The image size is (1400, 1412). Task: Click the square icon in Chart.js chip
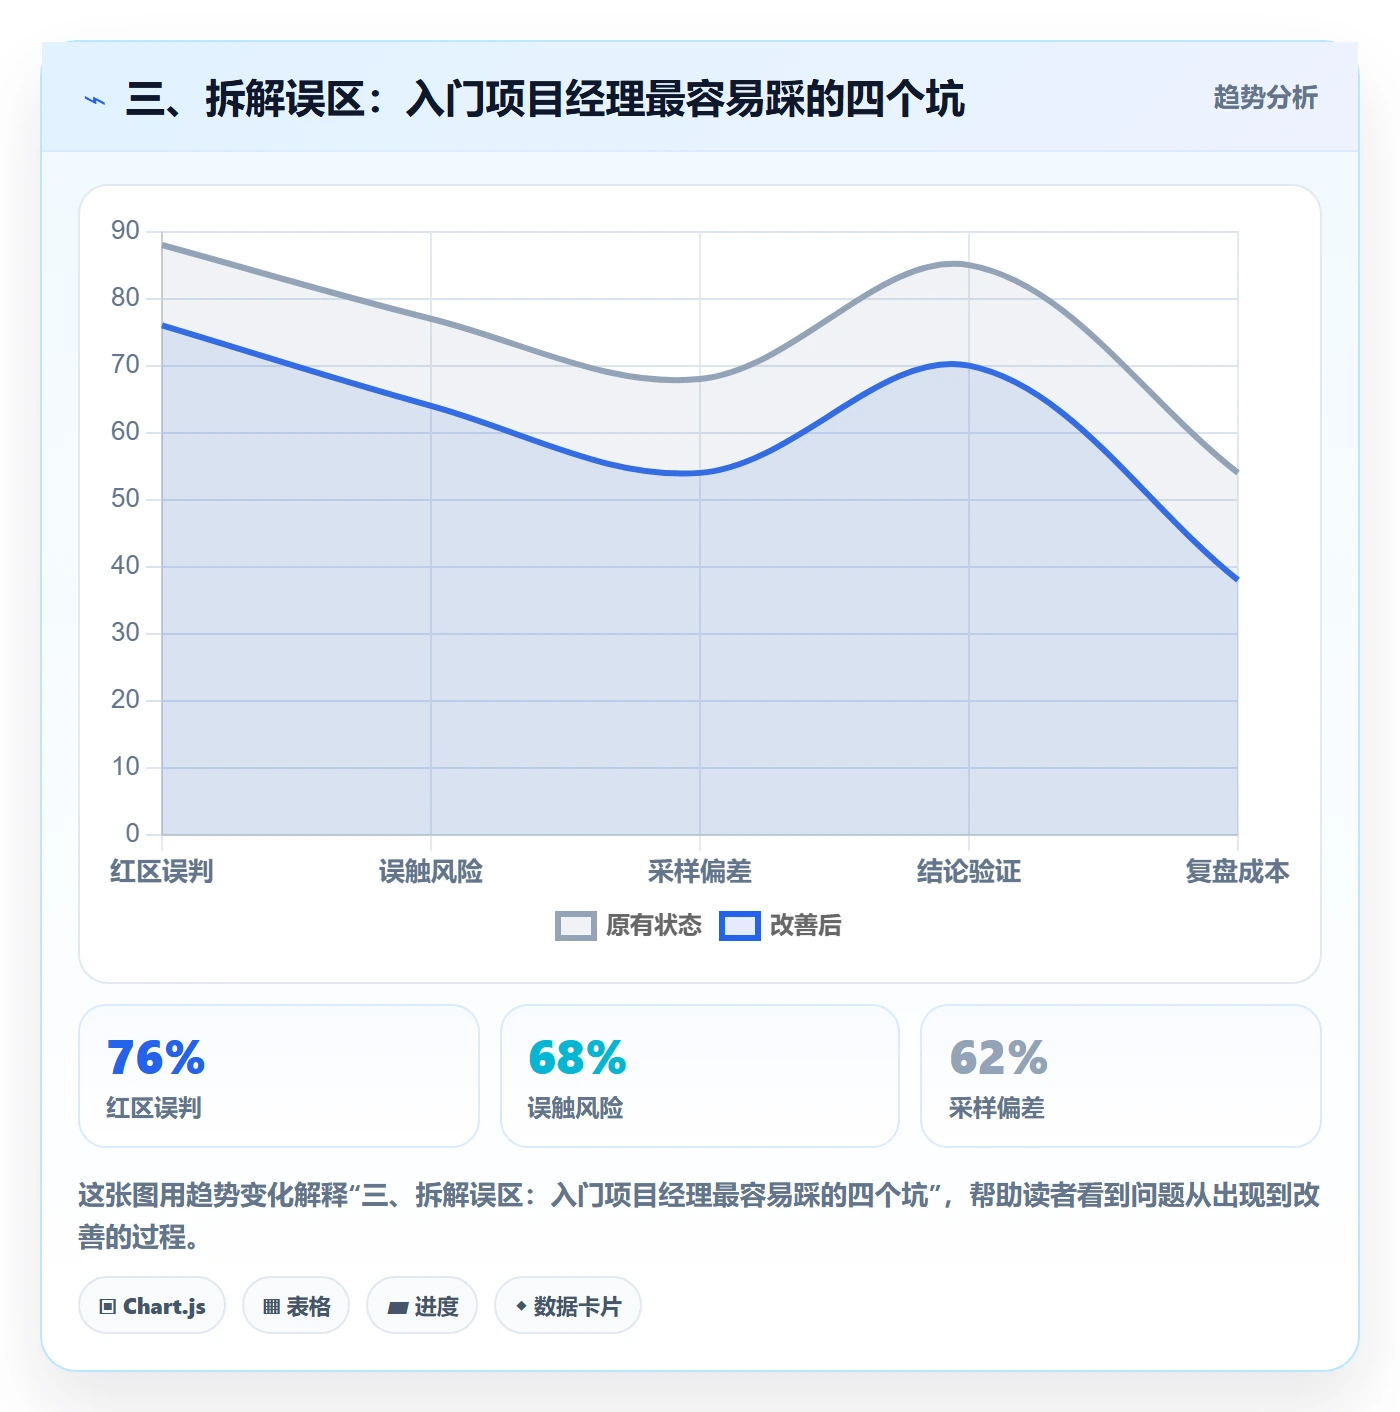pos(108,1307)
